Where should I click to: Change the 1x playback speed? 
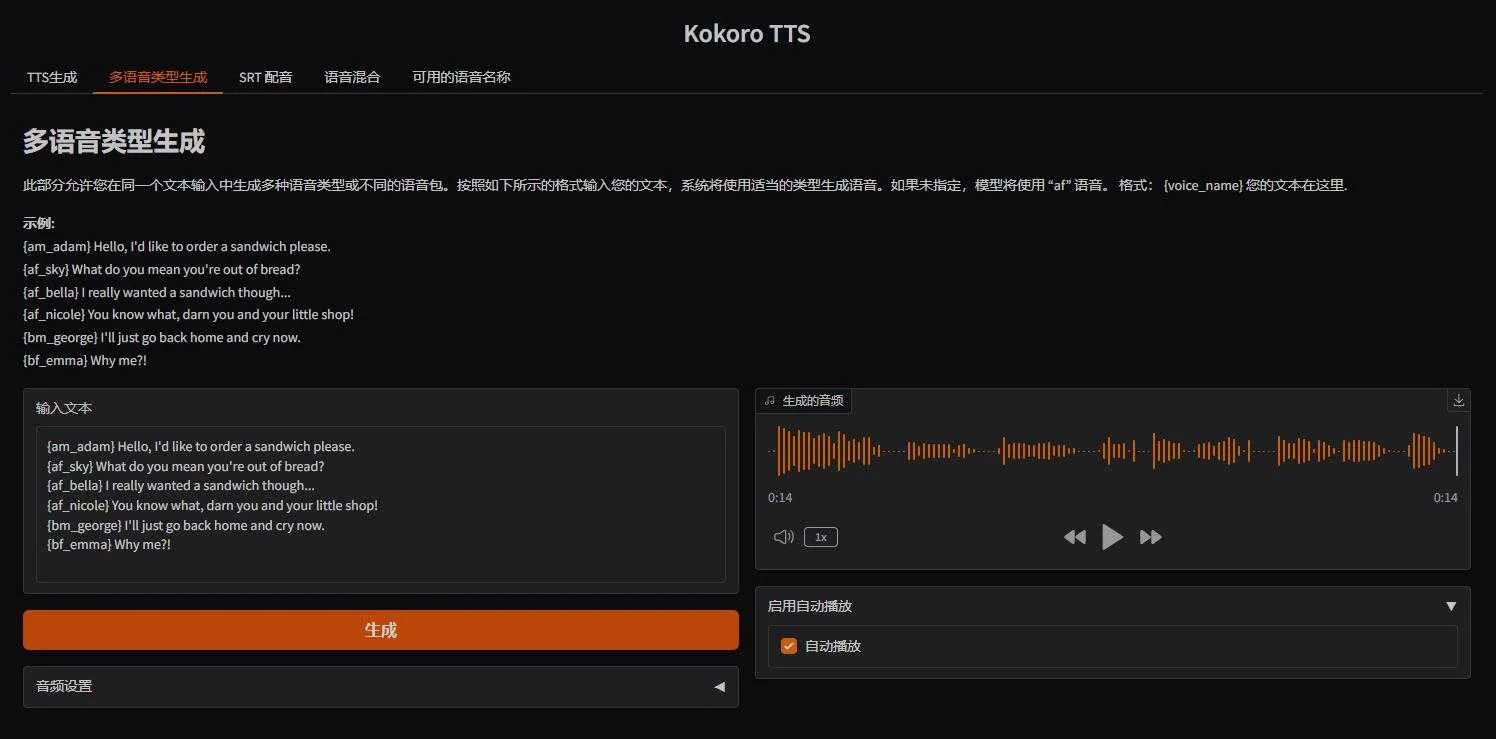point(821,537)
